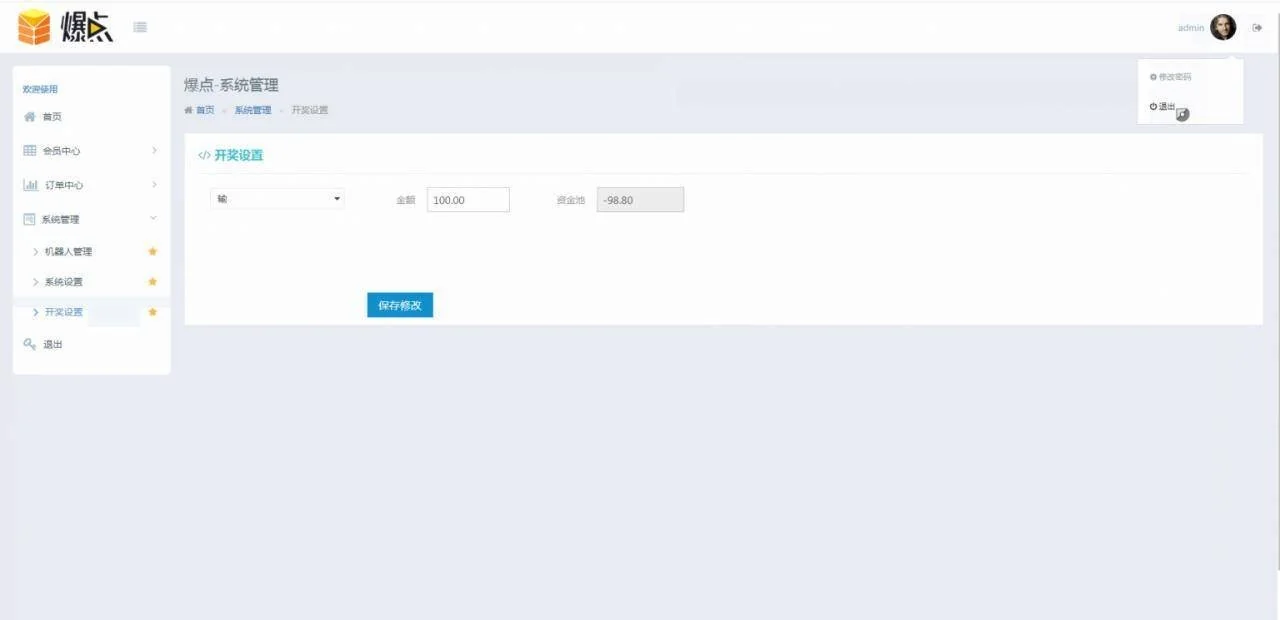Choose 退出 in the admin dropdown menu
Screen dimensions: 1280x620
(1163, 106)
